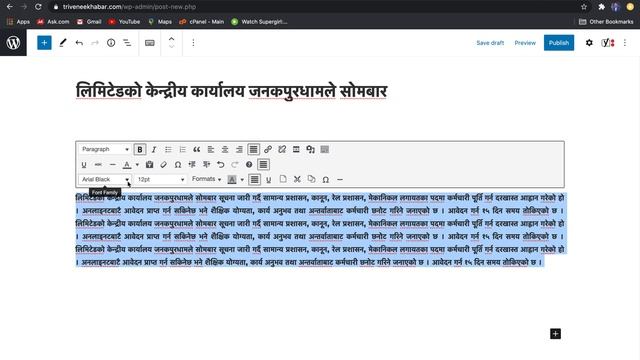
Task: Click the New document icon
Action: [x=283, y=179]
